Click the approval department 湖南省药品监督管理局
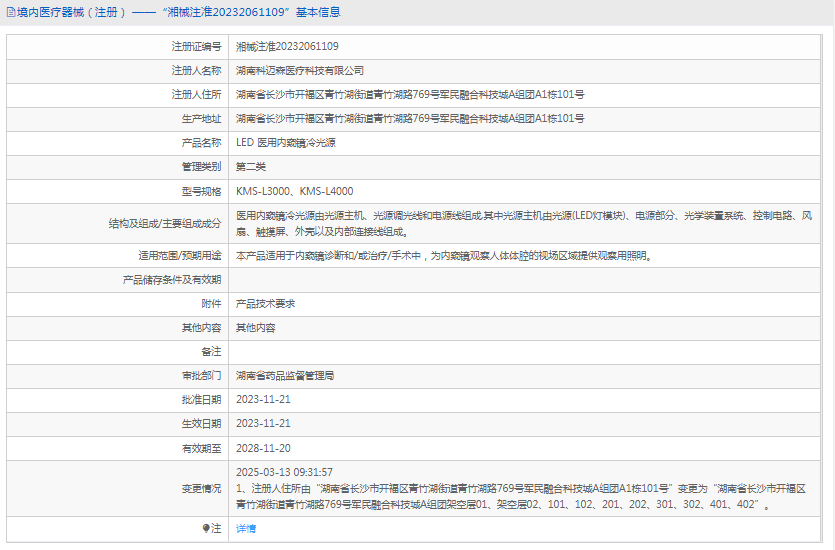Image resolution: width=835 pixels, height=550 pixels. coord(285,376)
